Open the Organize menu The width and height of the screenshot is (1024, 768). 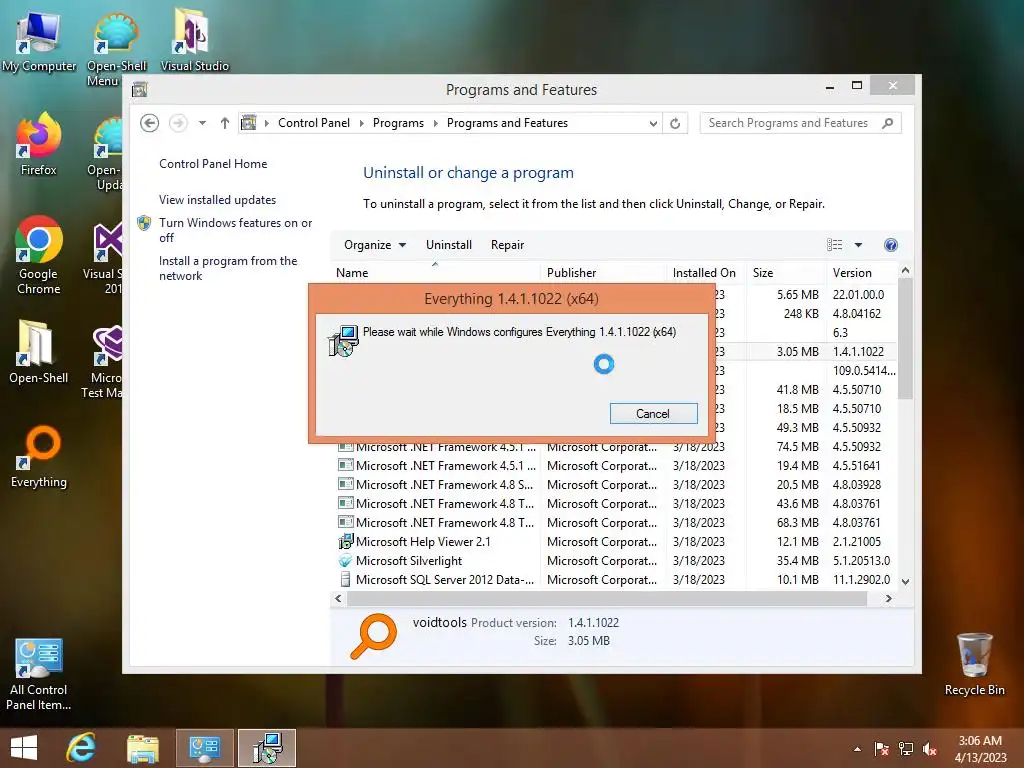click(x=375, y=245)
